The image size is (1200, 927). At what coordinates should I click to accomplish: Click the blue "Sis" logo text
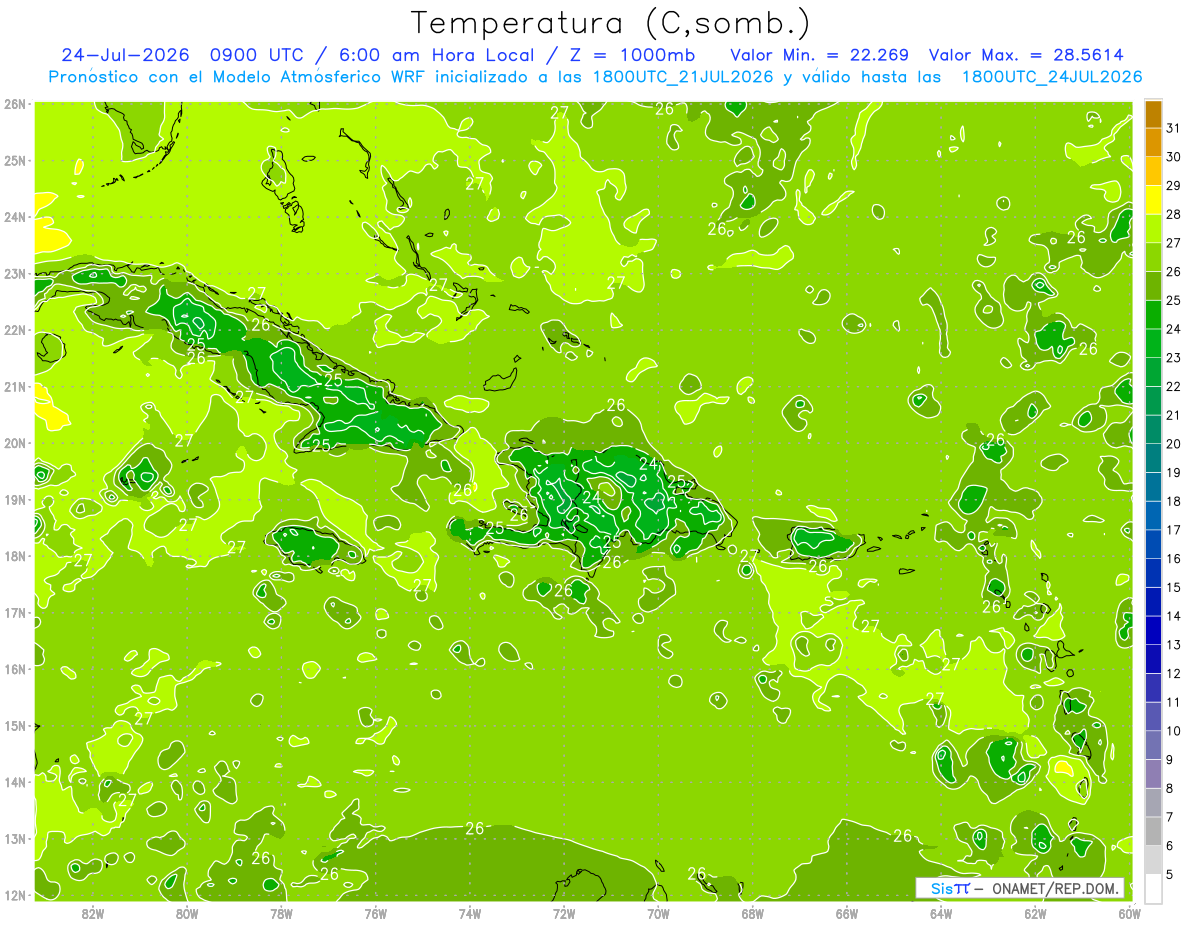(942, 888)
